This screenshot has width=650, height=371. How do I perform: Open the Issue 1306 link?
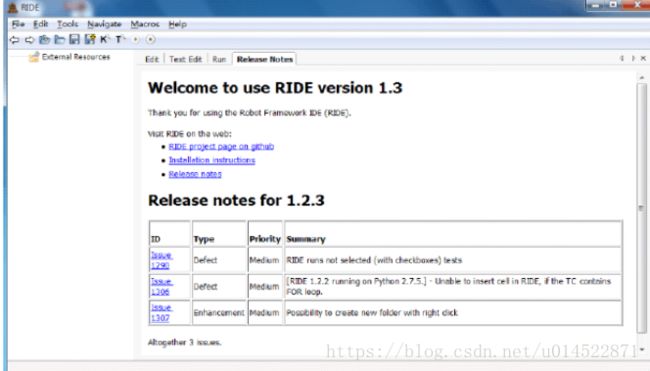pos(162,286)
